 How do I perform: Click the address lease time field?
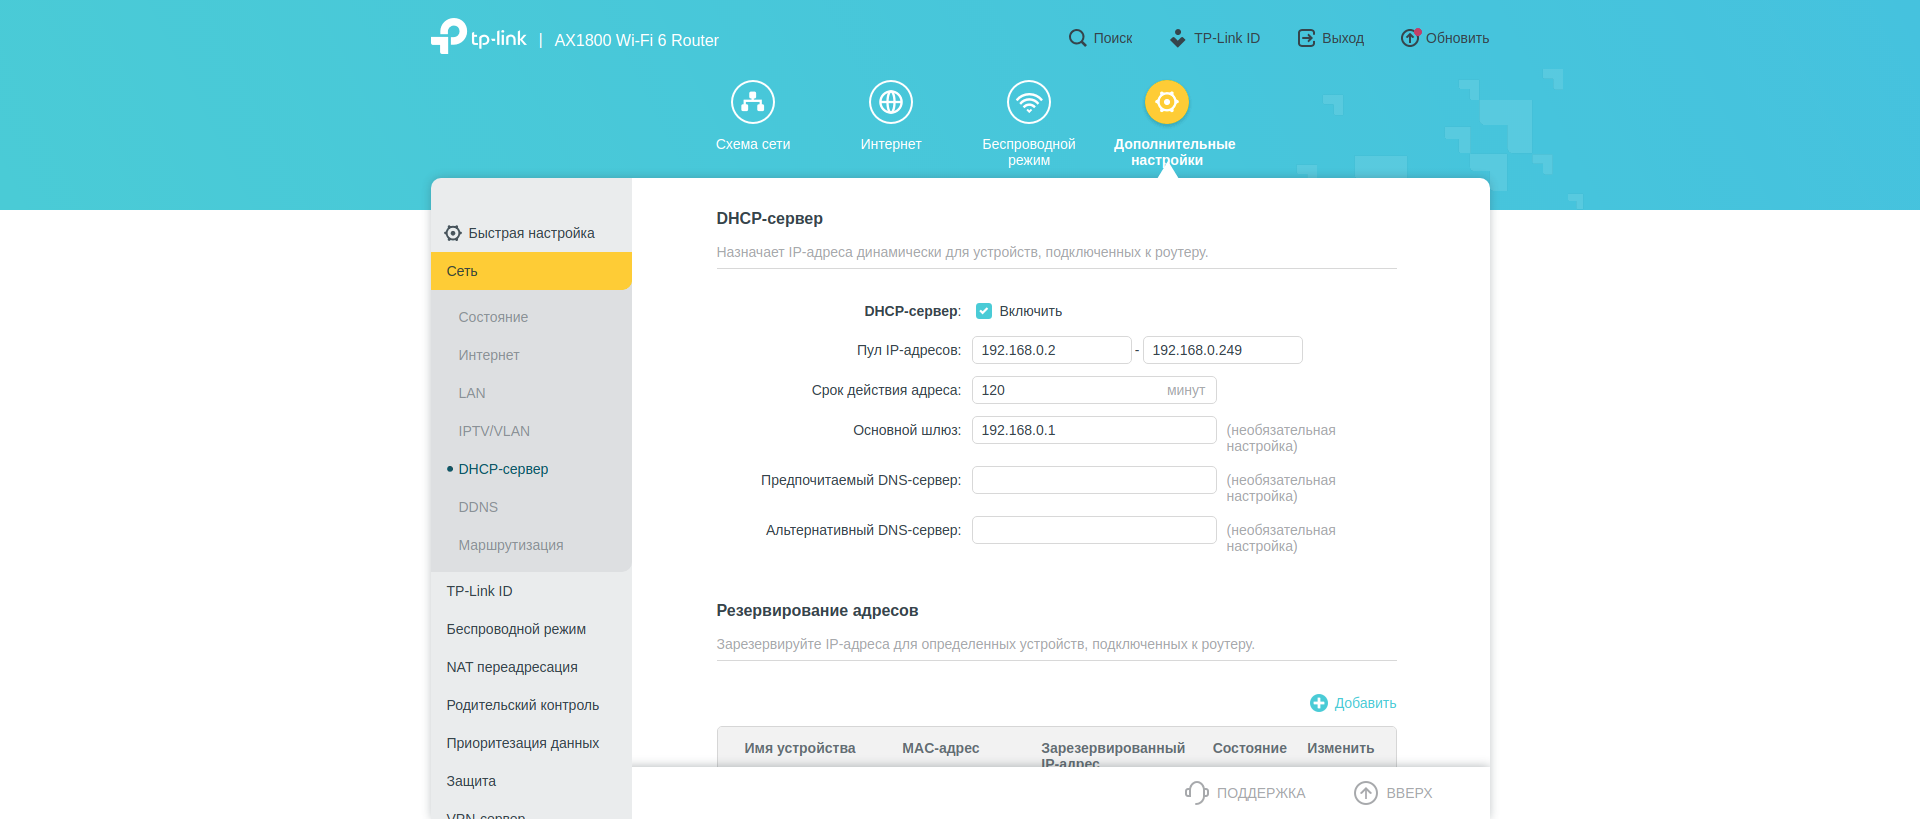(1070, 390)
